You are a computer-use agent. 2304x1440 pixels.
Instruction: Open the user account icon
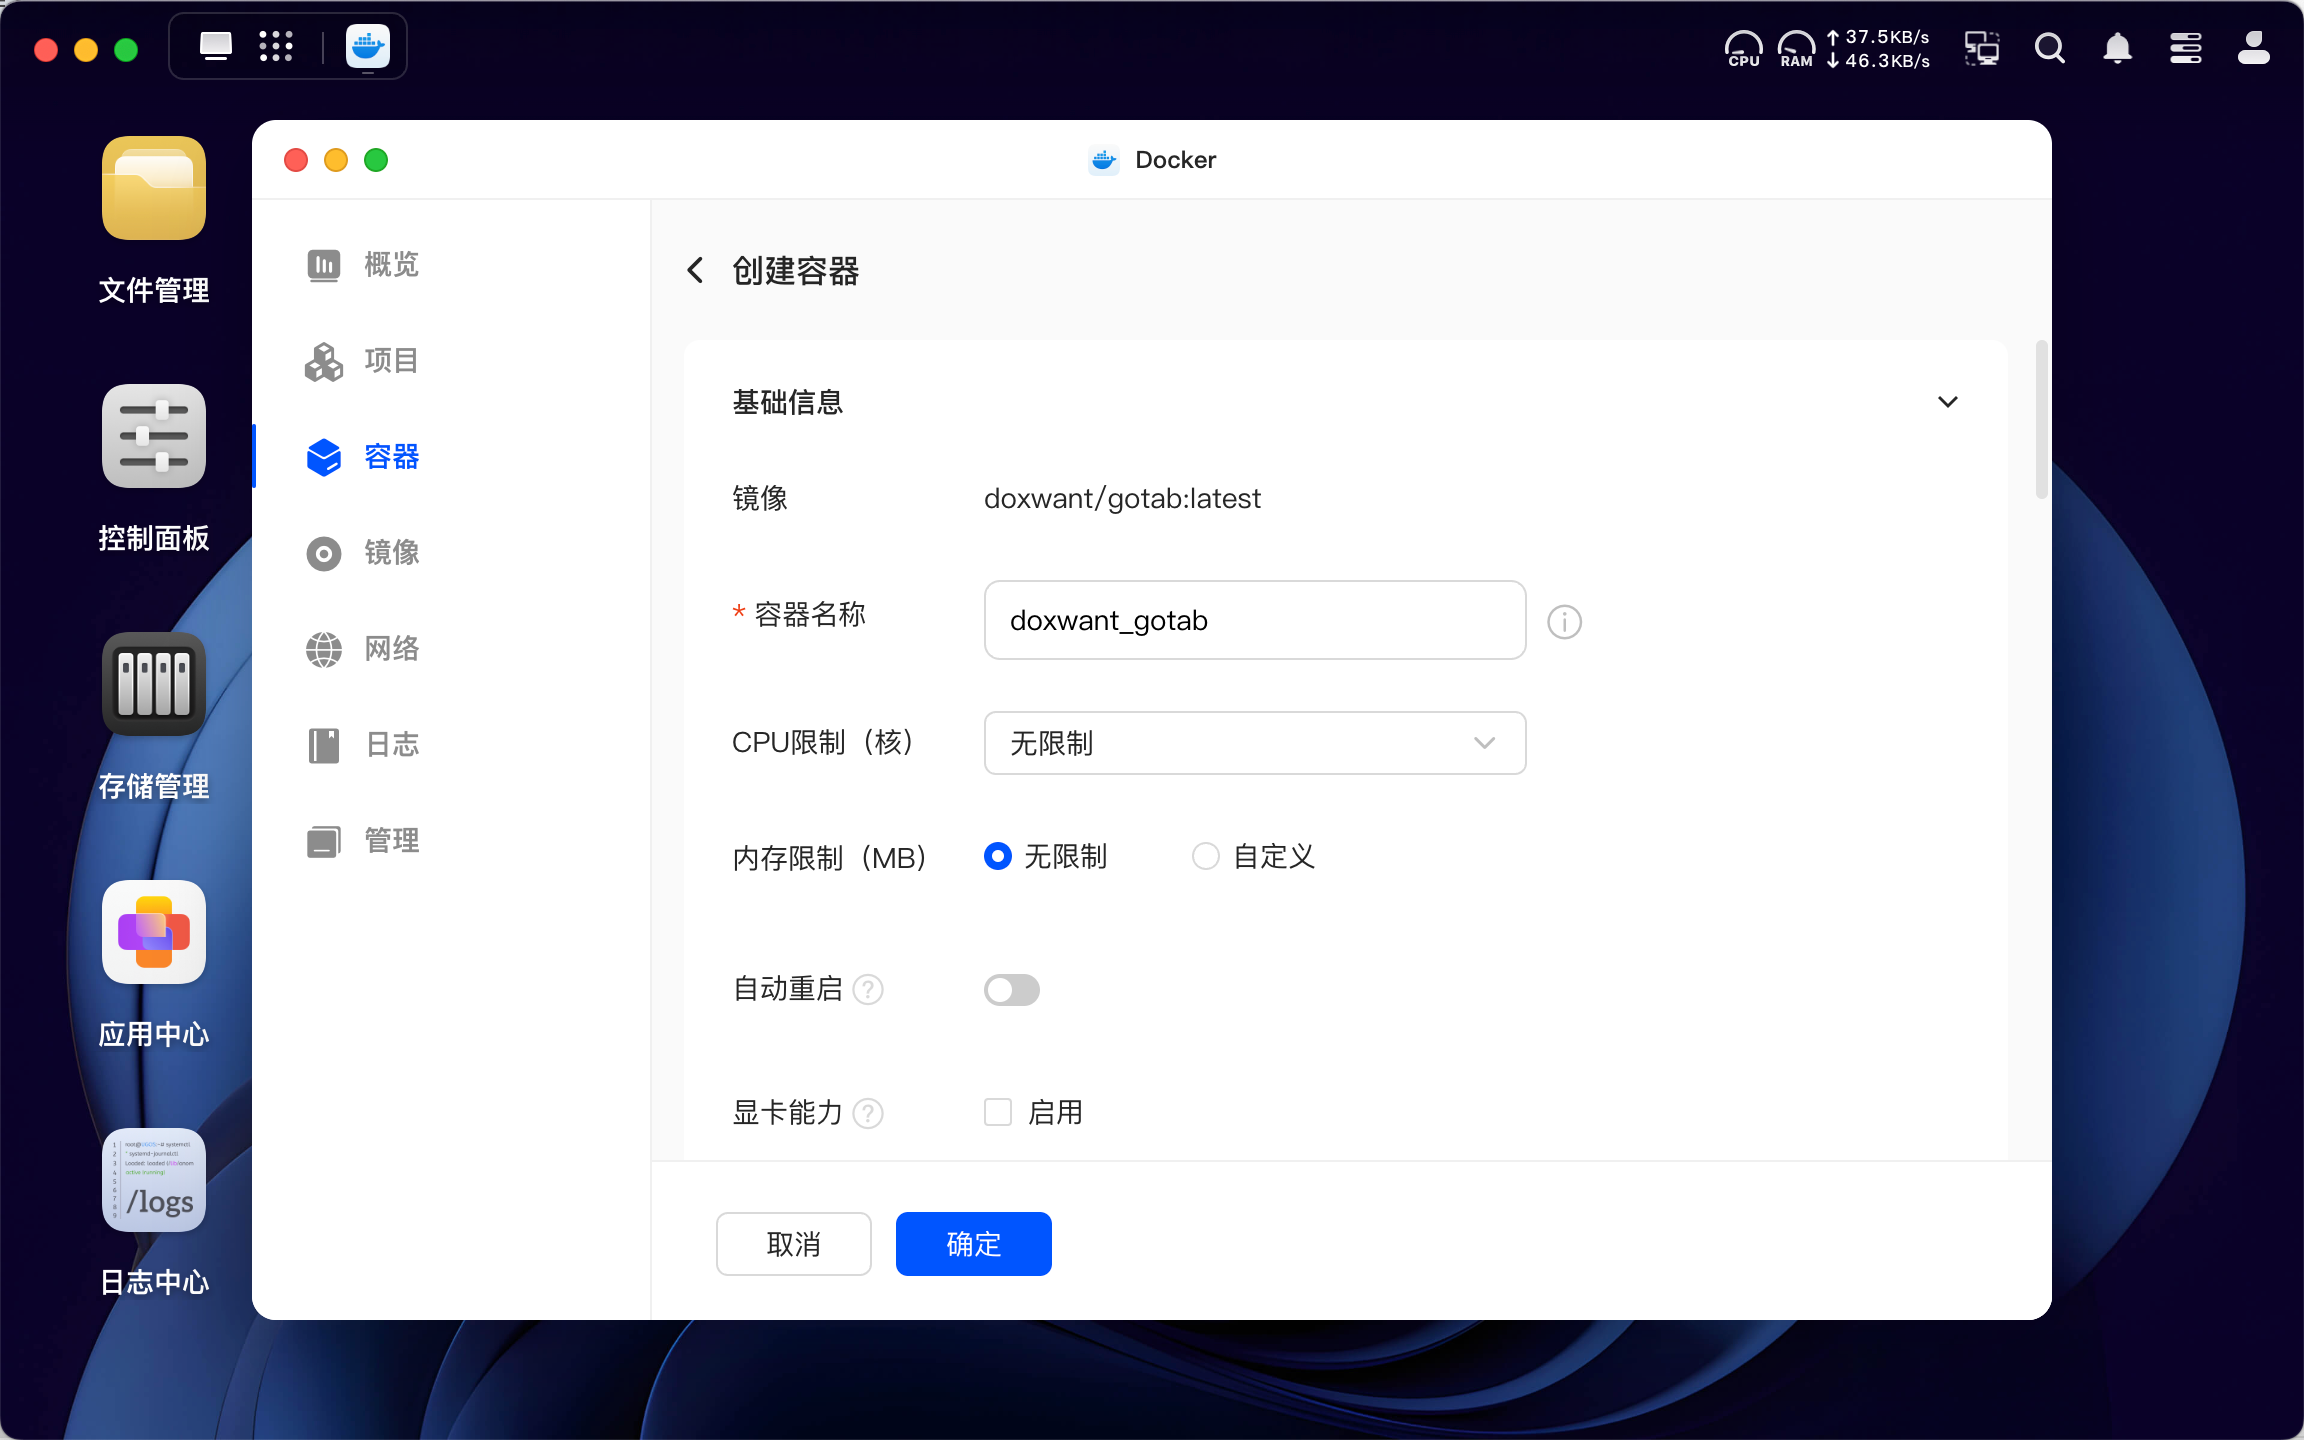point(2254,48)
